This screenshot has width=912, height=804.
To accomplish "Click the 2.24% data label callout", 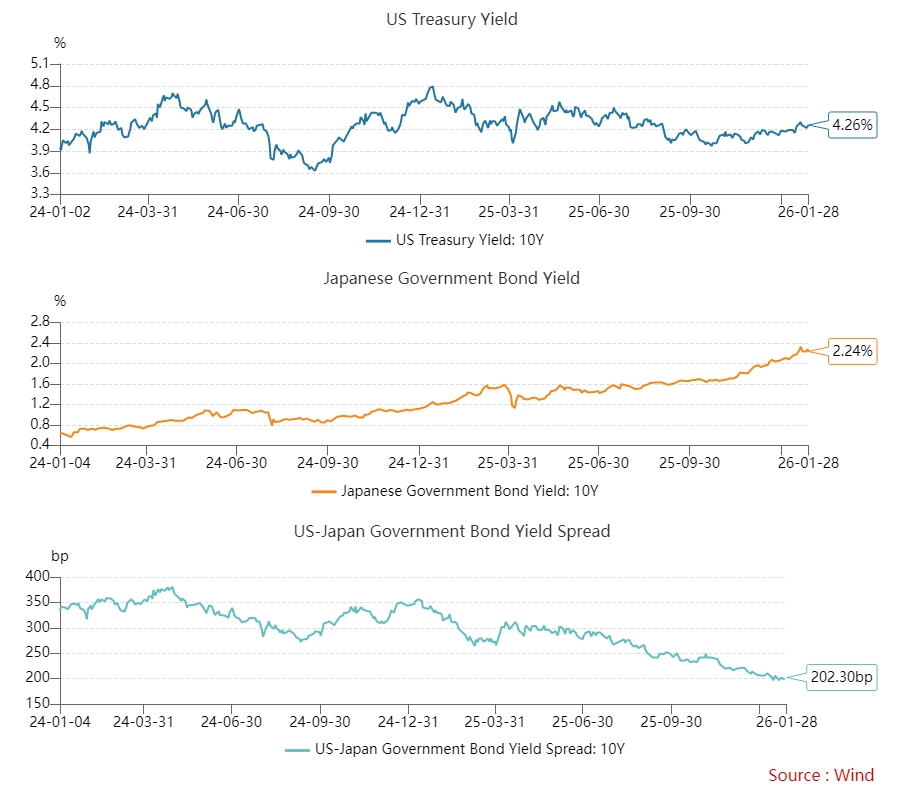I will click(x=852, y=351).
